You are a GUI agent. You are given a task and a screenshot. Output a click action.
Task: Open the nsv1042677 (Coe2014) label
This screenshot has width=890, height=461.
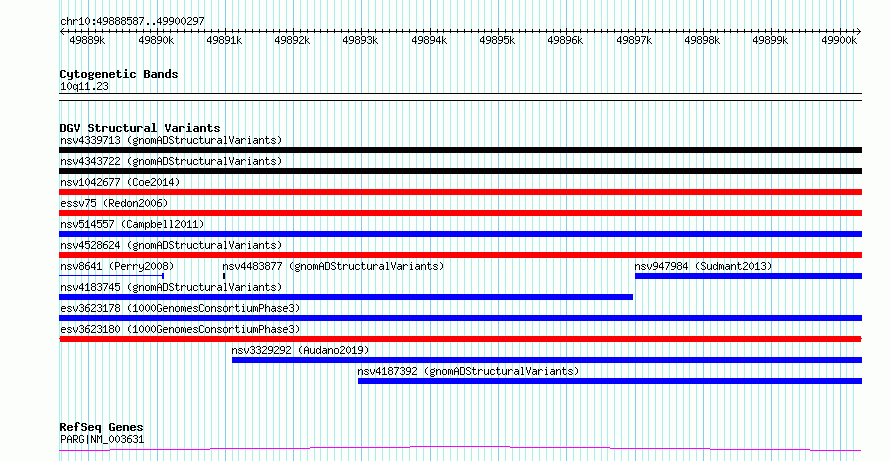(120, 182)
